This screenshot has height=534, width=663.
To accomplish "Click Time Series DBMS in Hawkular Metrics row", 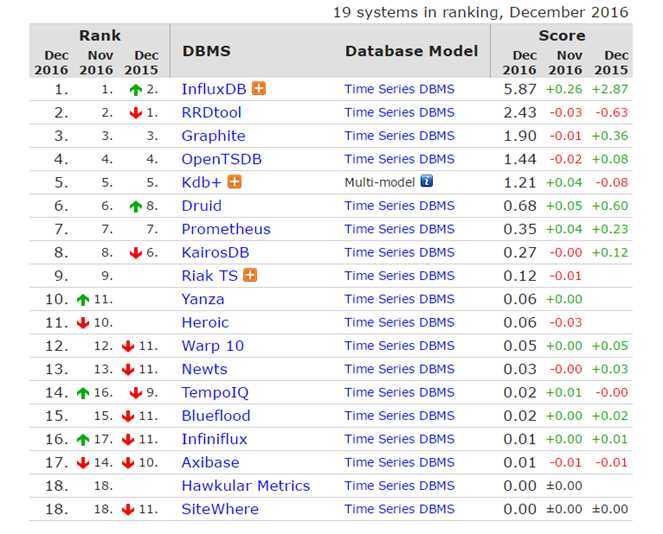I will (x=400, y=486).
